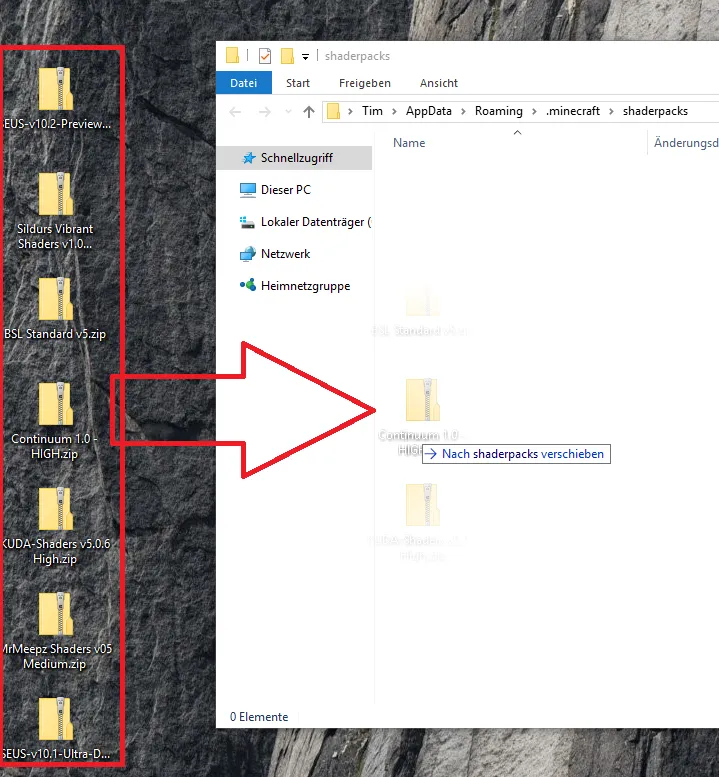
Task: Sort files by the Name column header
Action: tap(409, 143)
